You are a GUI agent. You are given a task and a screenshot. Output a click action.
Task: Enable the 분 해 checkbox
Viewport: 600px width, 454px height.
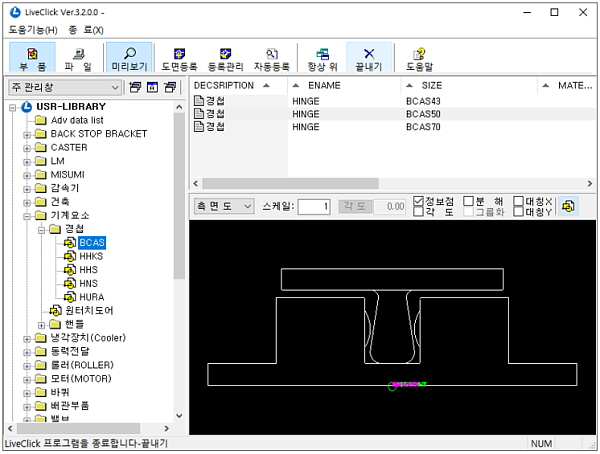pyautogui.click(x=468, y=201)
